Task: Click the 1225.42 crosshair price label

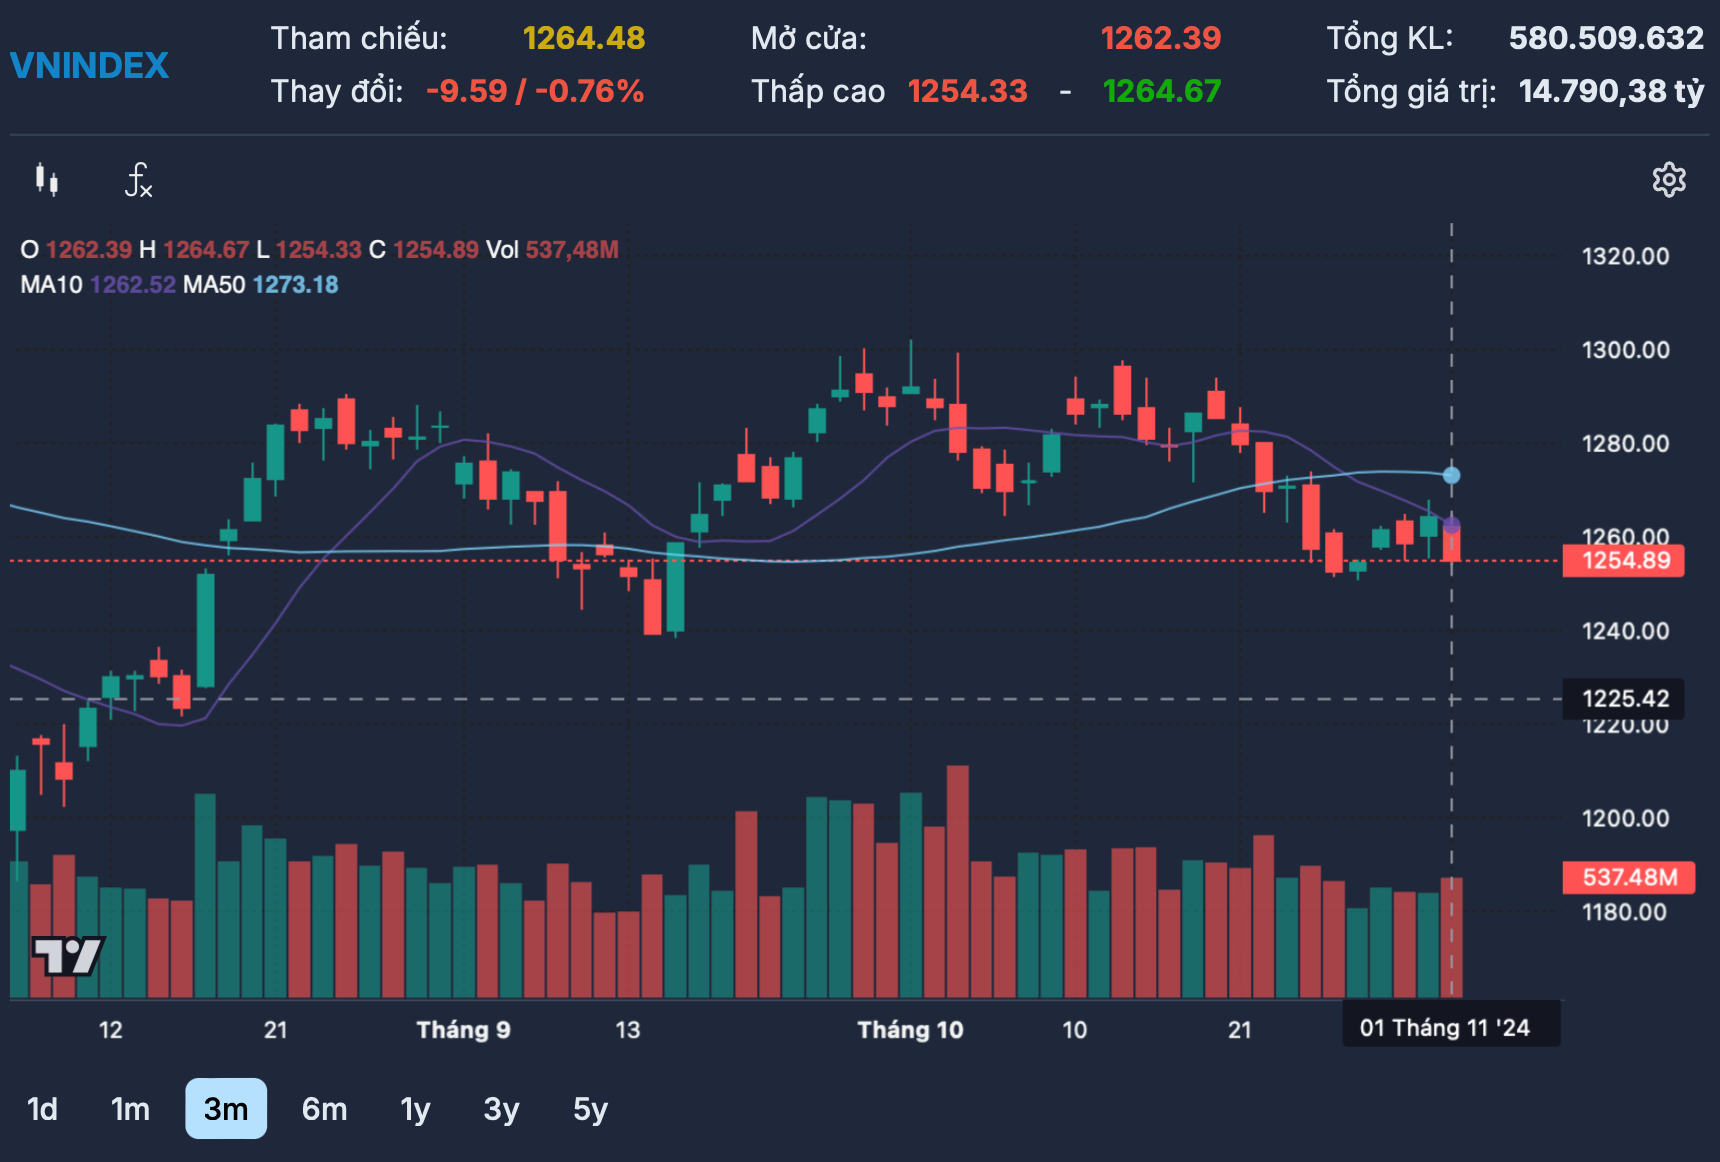Action: click(1625, 698)
